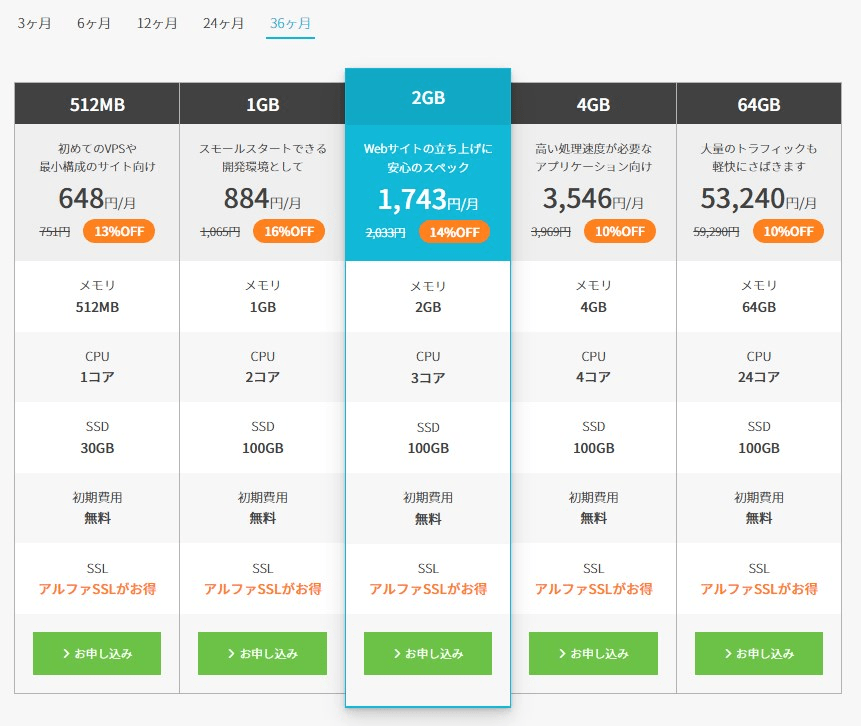Open アルファSSLがお得 link in 4GB column

click(594, 589)
